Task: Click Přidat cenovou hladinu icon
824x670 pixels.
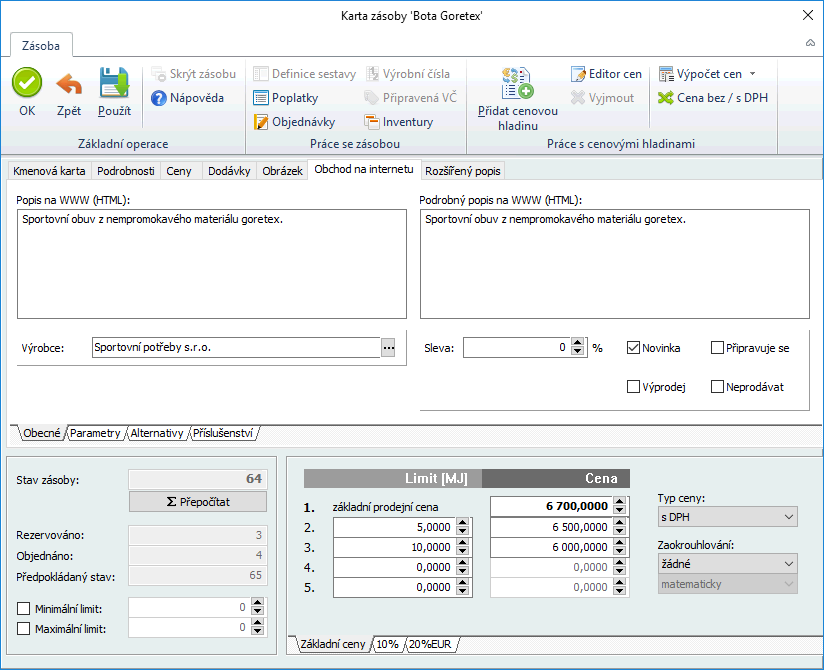Action: (518, 83)
